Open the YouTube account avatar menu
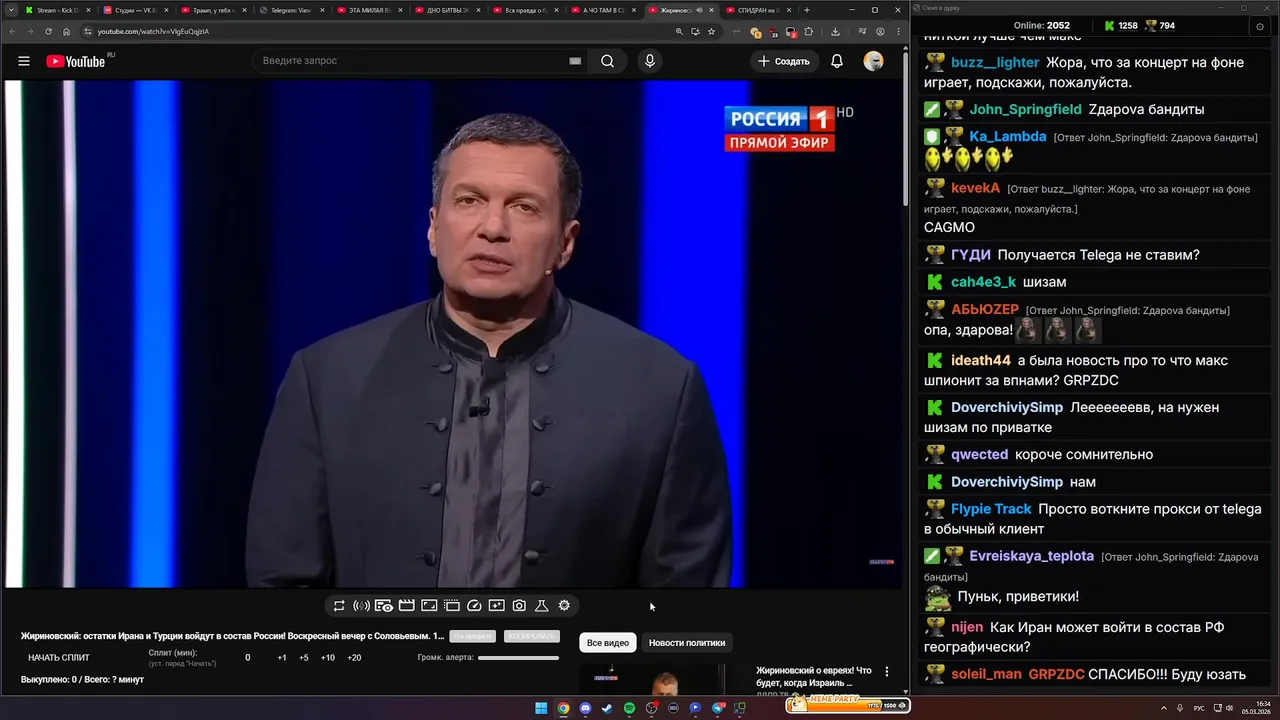Screen dimensions: 1280x720 point(874,61)
